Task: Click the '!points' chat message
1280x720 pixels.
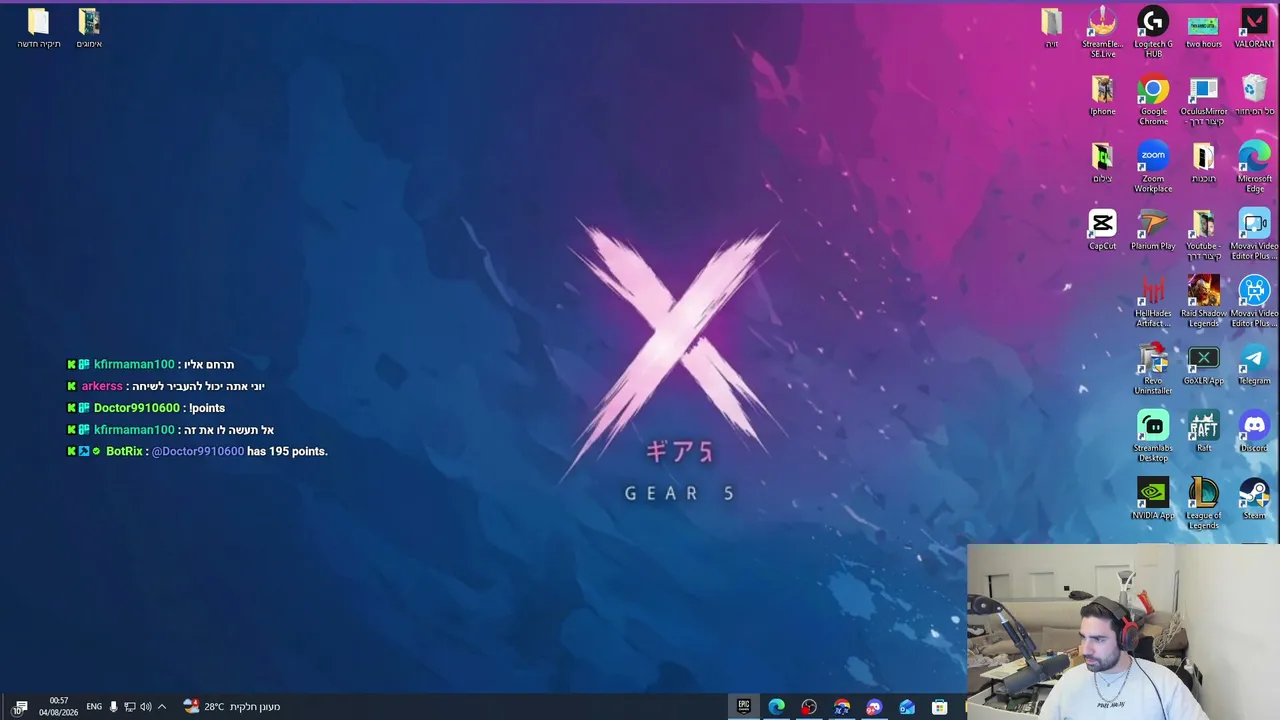Action: [207, 408]
